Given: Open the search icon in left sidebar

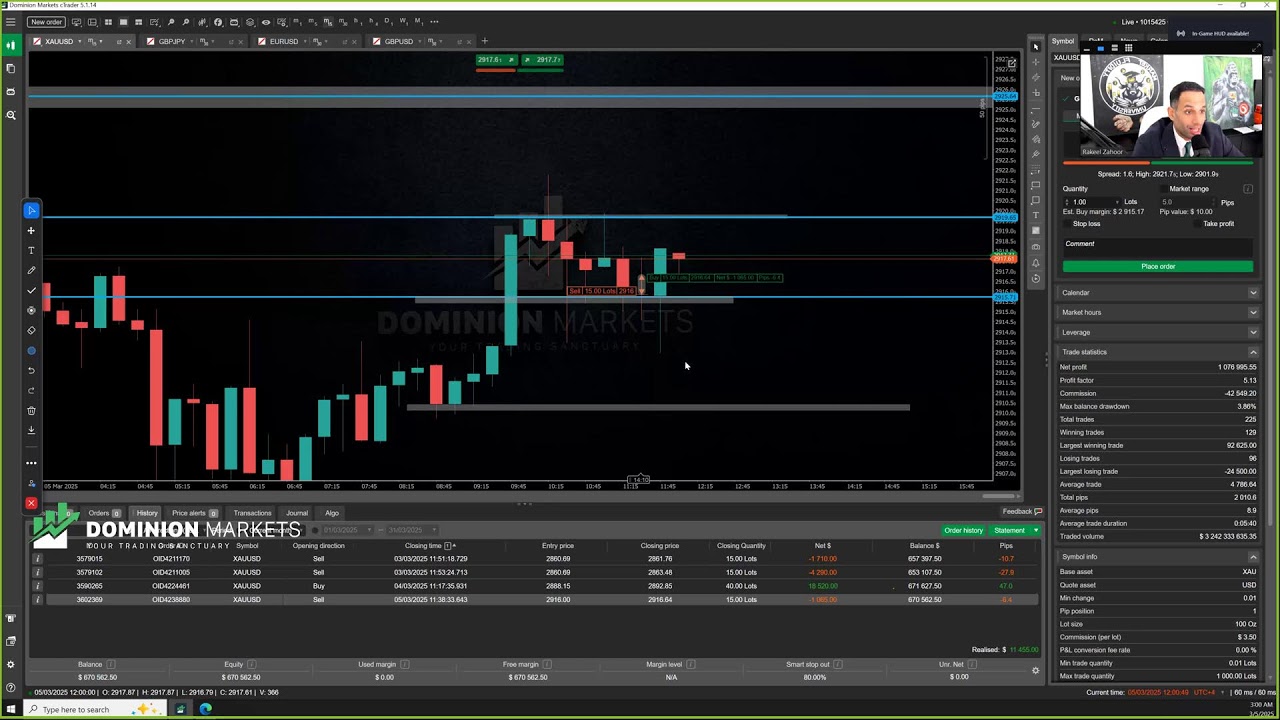Looking at the screenshot, I should 10,115.
